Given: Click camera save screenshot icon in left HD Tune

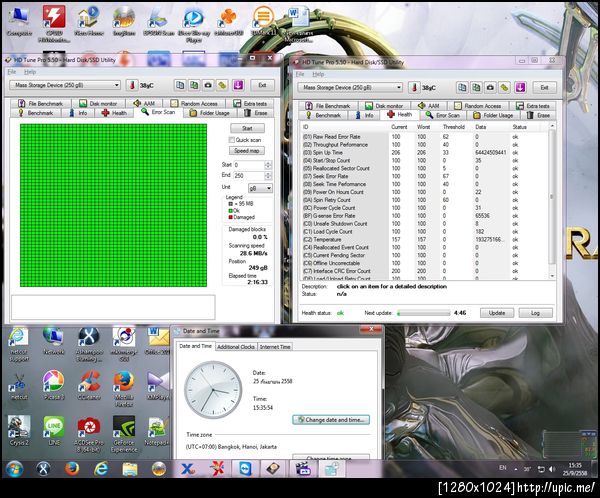Looking at the screenshot, I should [x=208, y=85].
